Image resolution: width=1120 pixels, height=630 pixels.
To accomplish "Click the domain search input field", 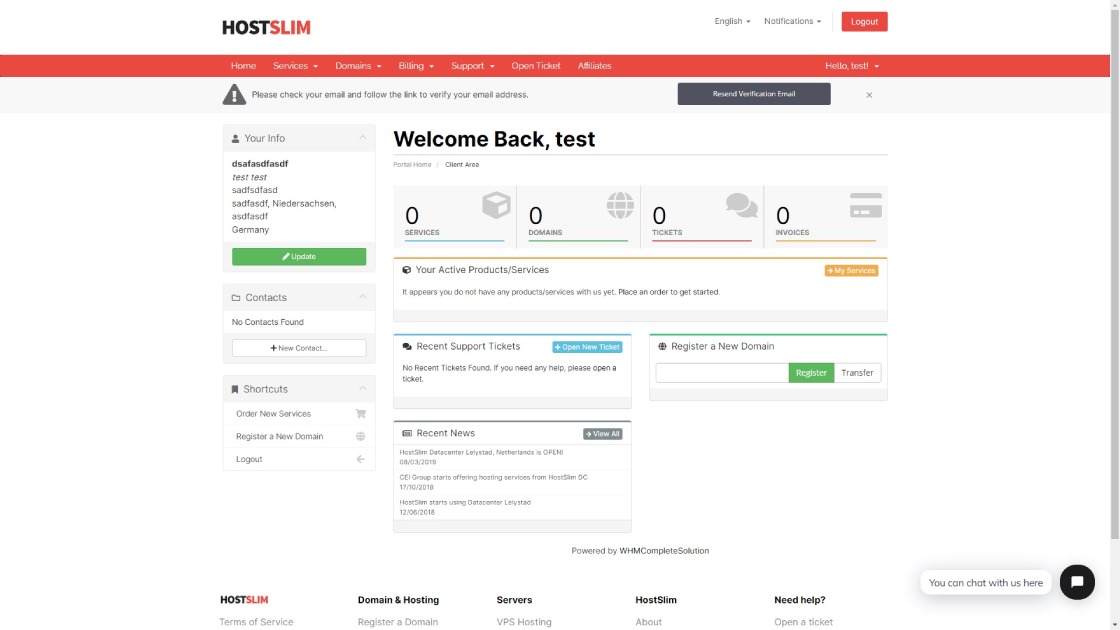I will pos(722,372).
